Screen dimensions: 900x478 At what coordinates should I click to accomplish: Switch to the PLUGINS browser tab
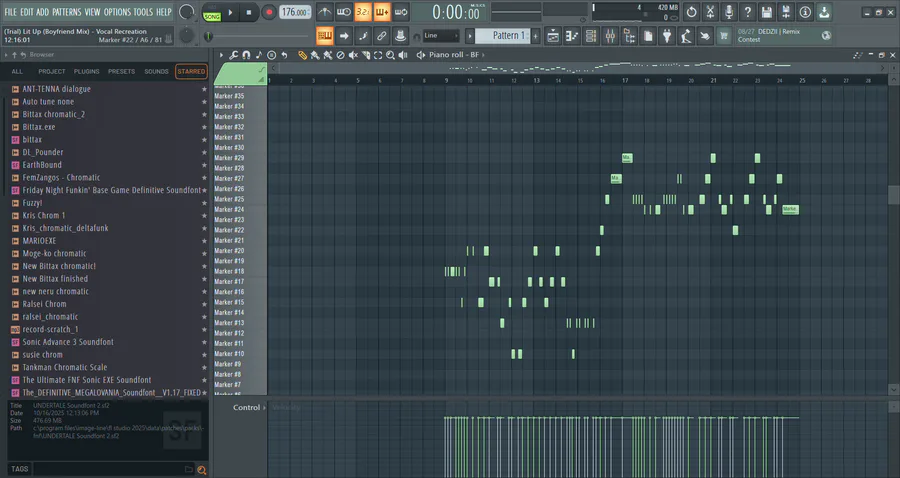click(87, 72)
